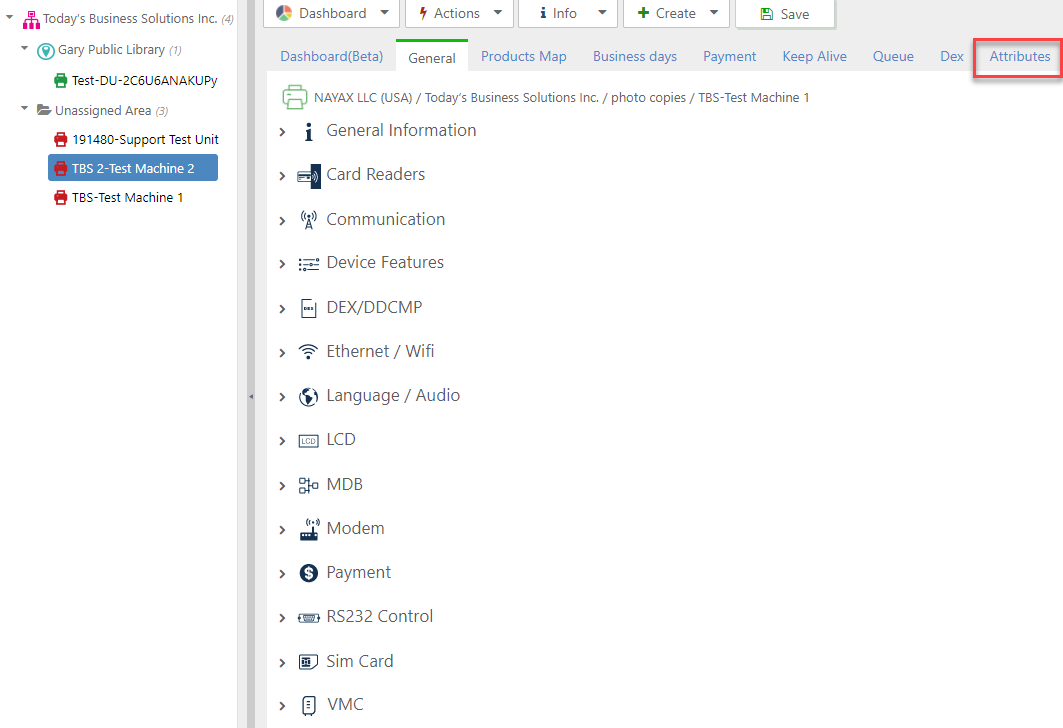The height and width of the screenshot is (728, 1063).
Task: Click the card reader icon
Action: (308, 176)
